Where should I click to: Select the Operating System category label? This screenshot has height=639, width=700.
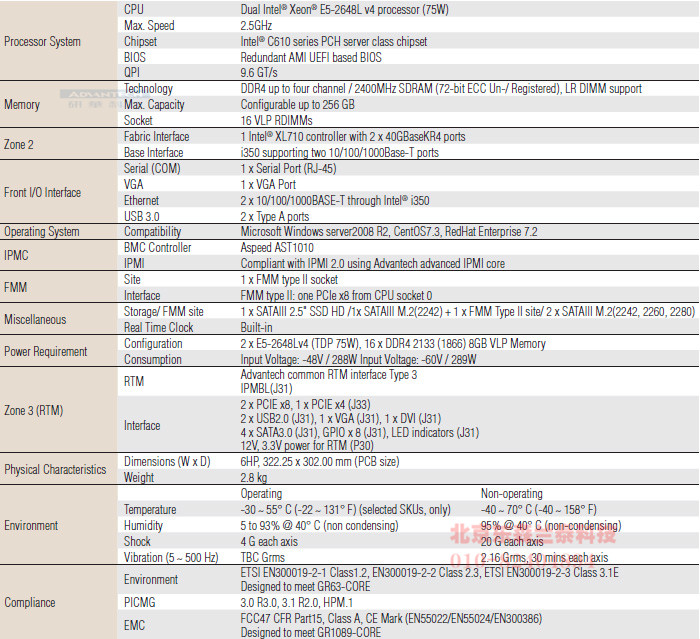click(x=41, y=232)
